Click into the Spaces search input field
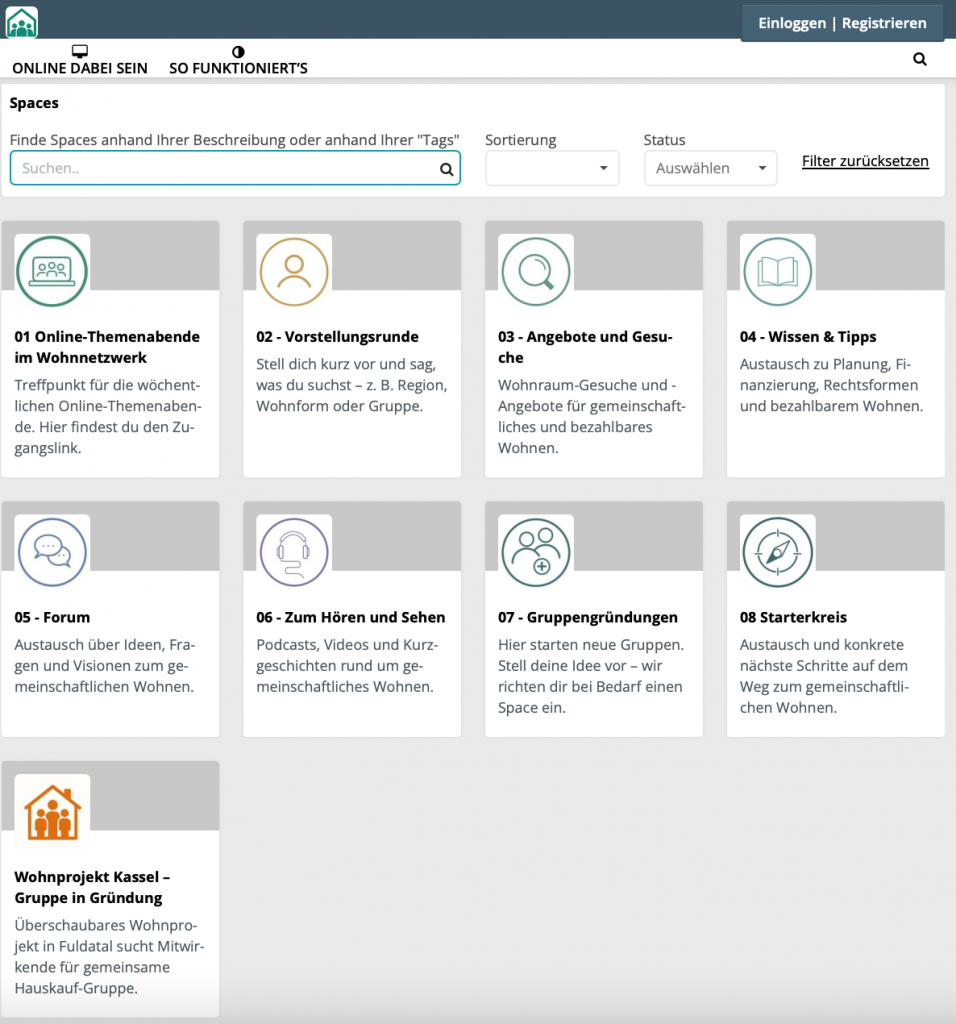Screen dimensions: 956x1024 coord(225,168)
